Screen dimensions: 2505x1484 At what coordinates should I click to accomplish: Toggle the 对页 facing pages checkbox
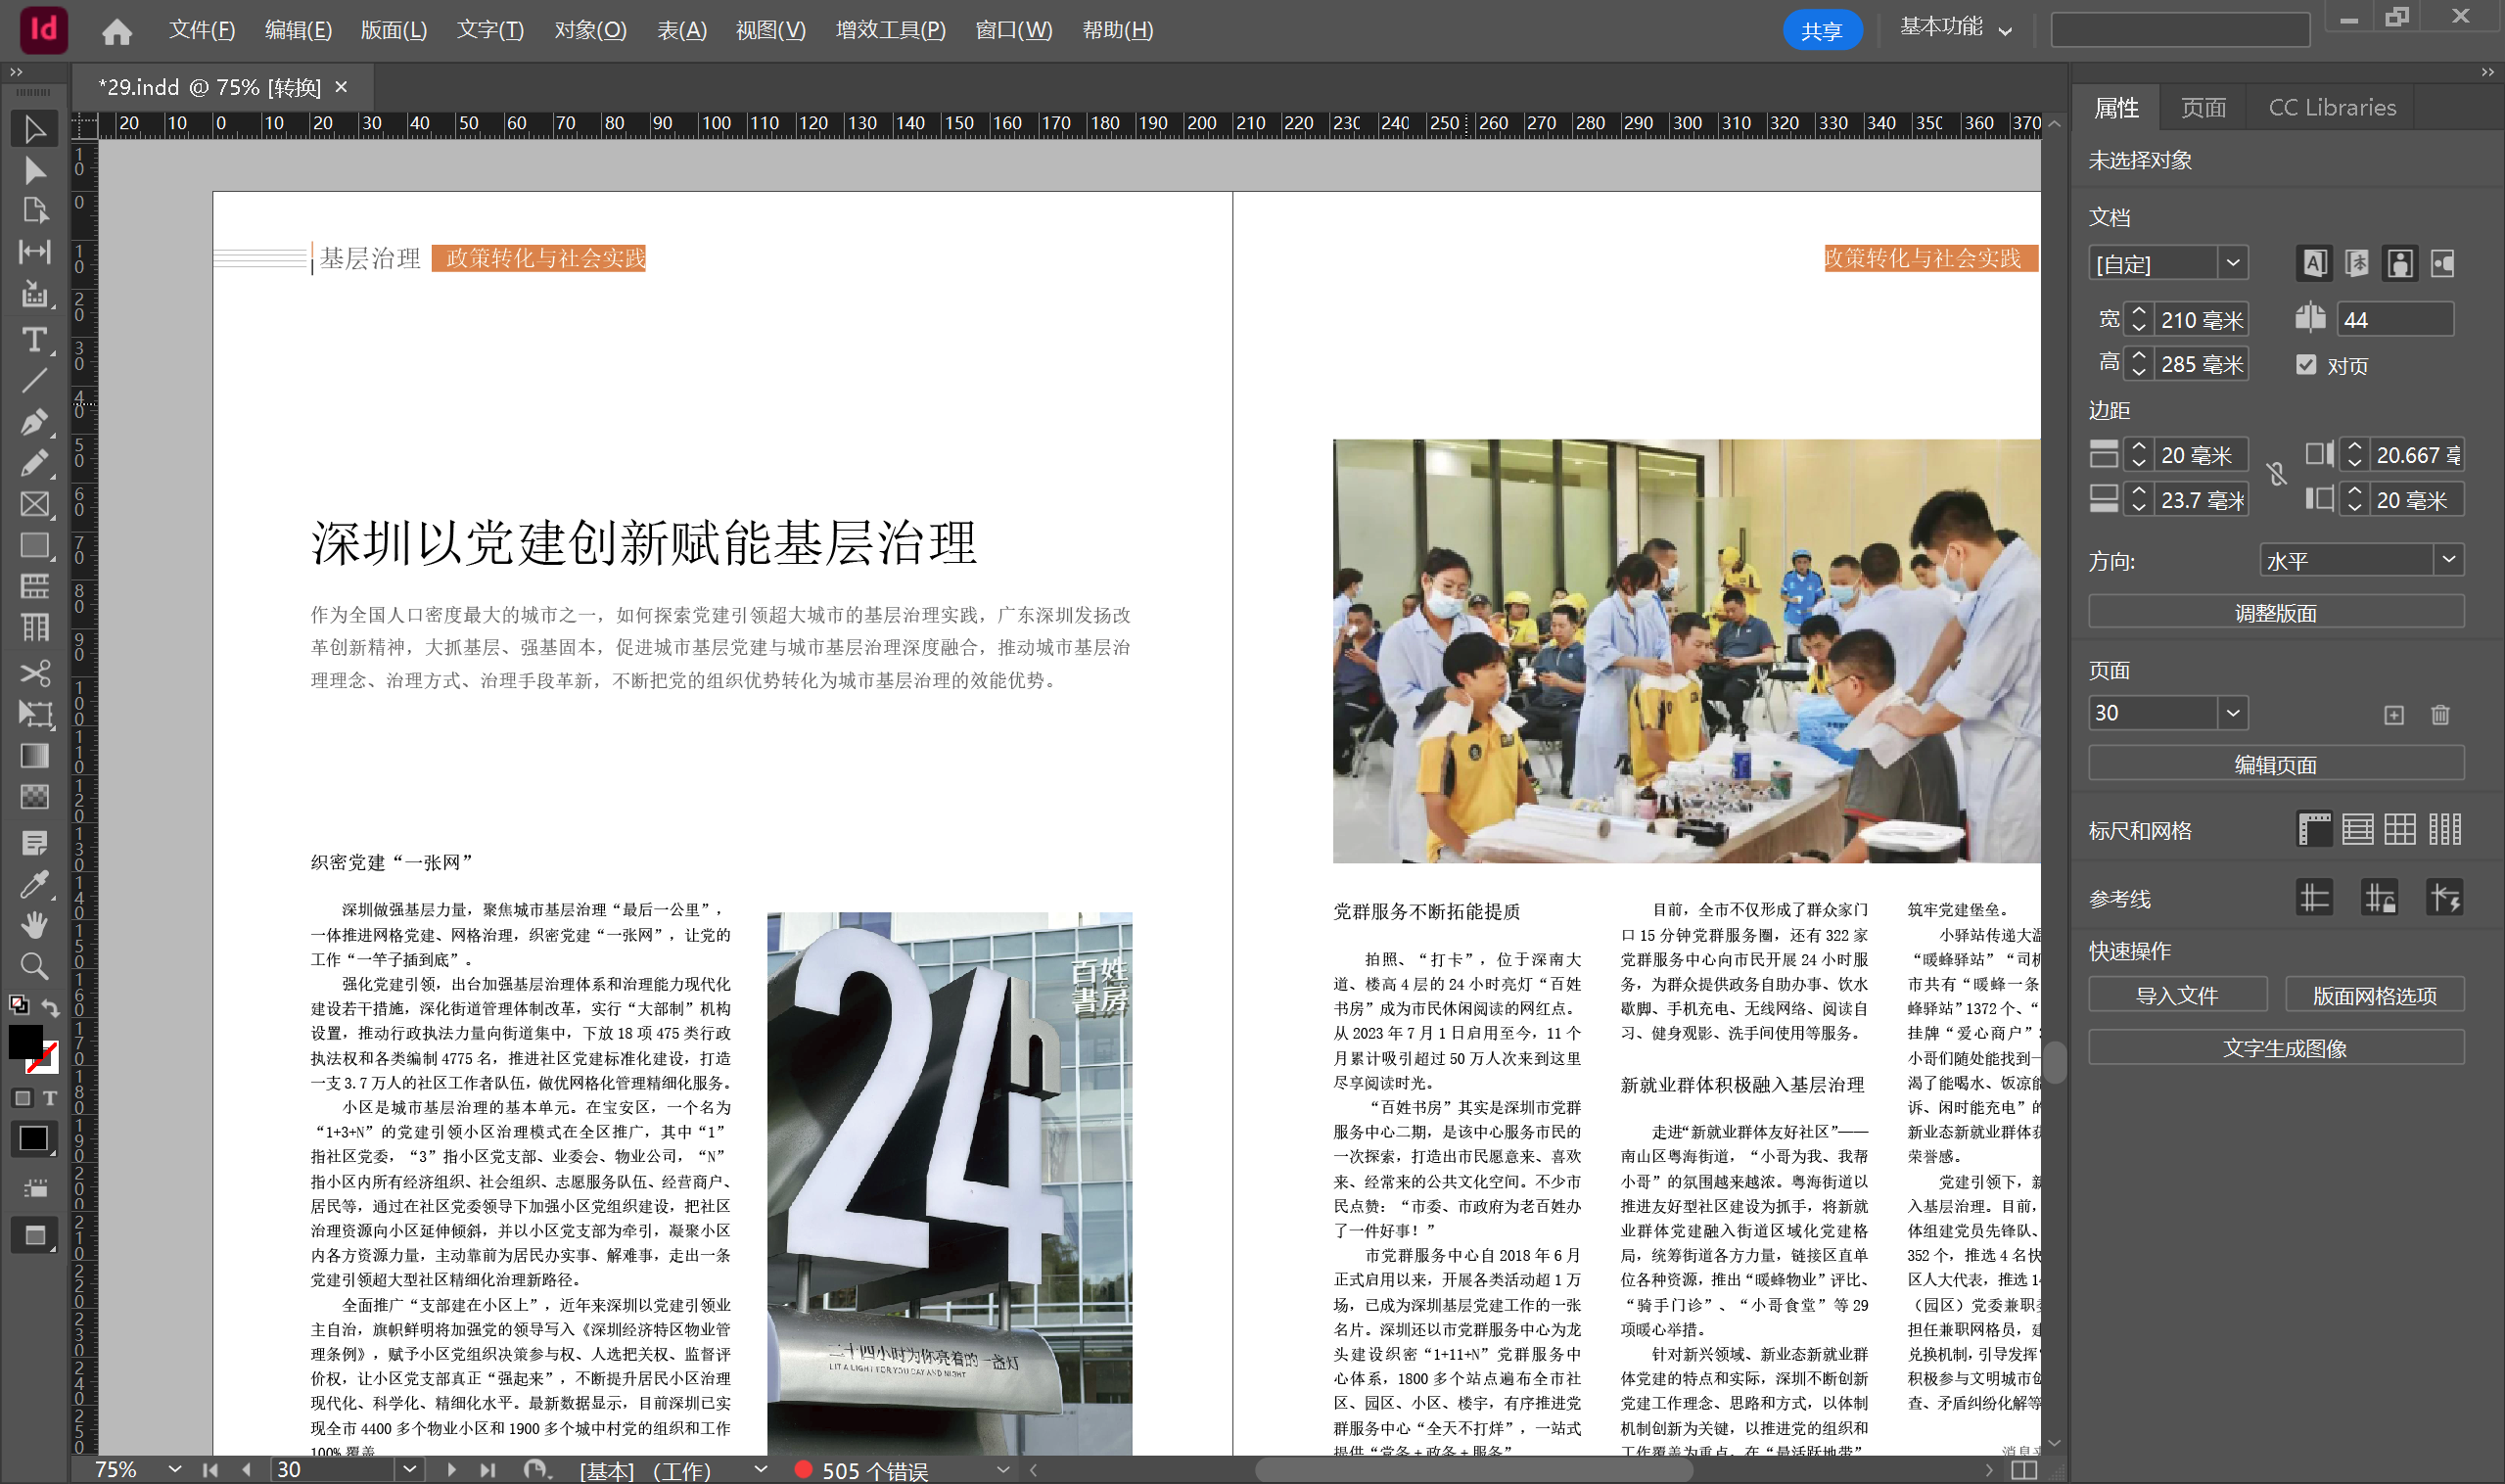pos(2306,365)
